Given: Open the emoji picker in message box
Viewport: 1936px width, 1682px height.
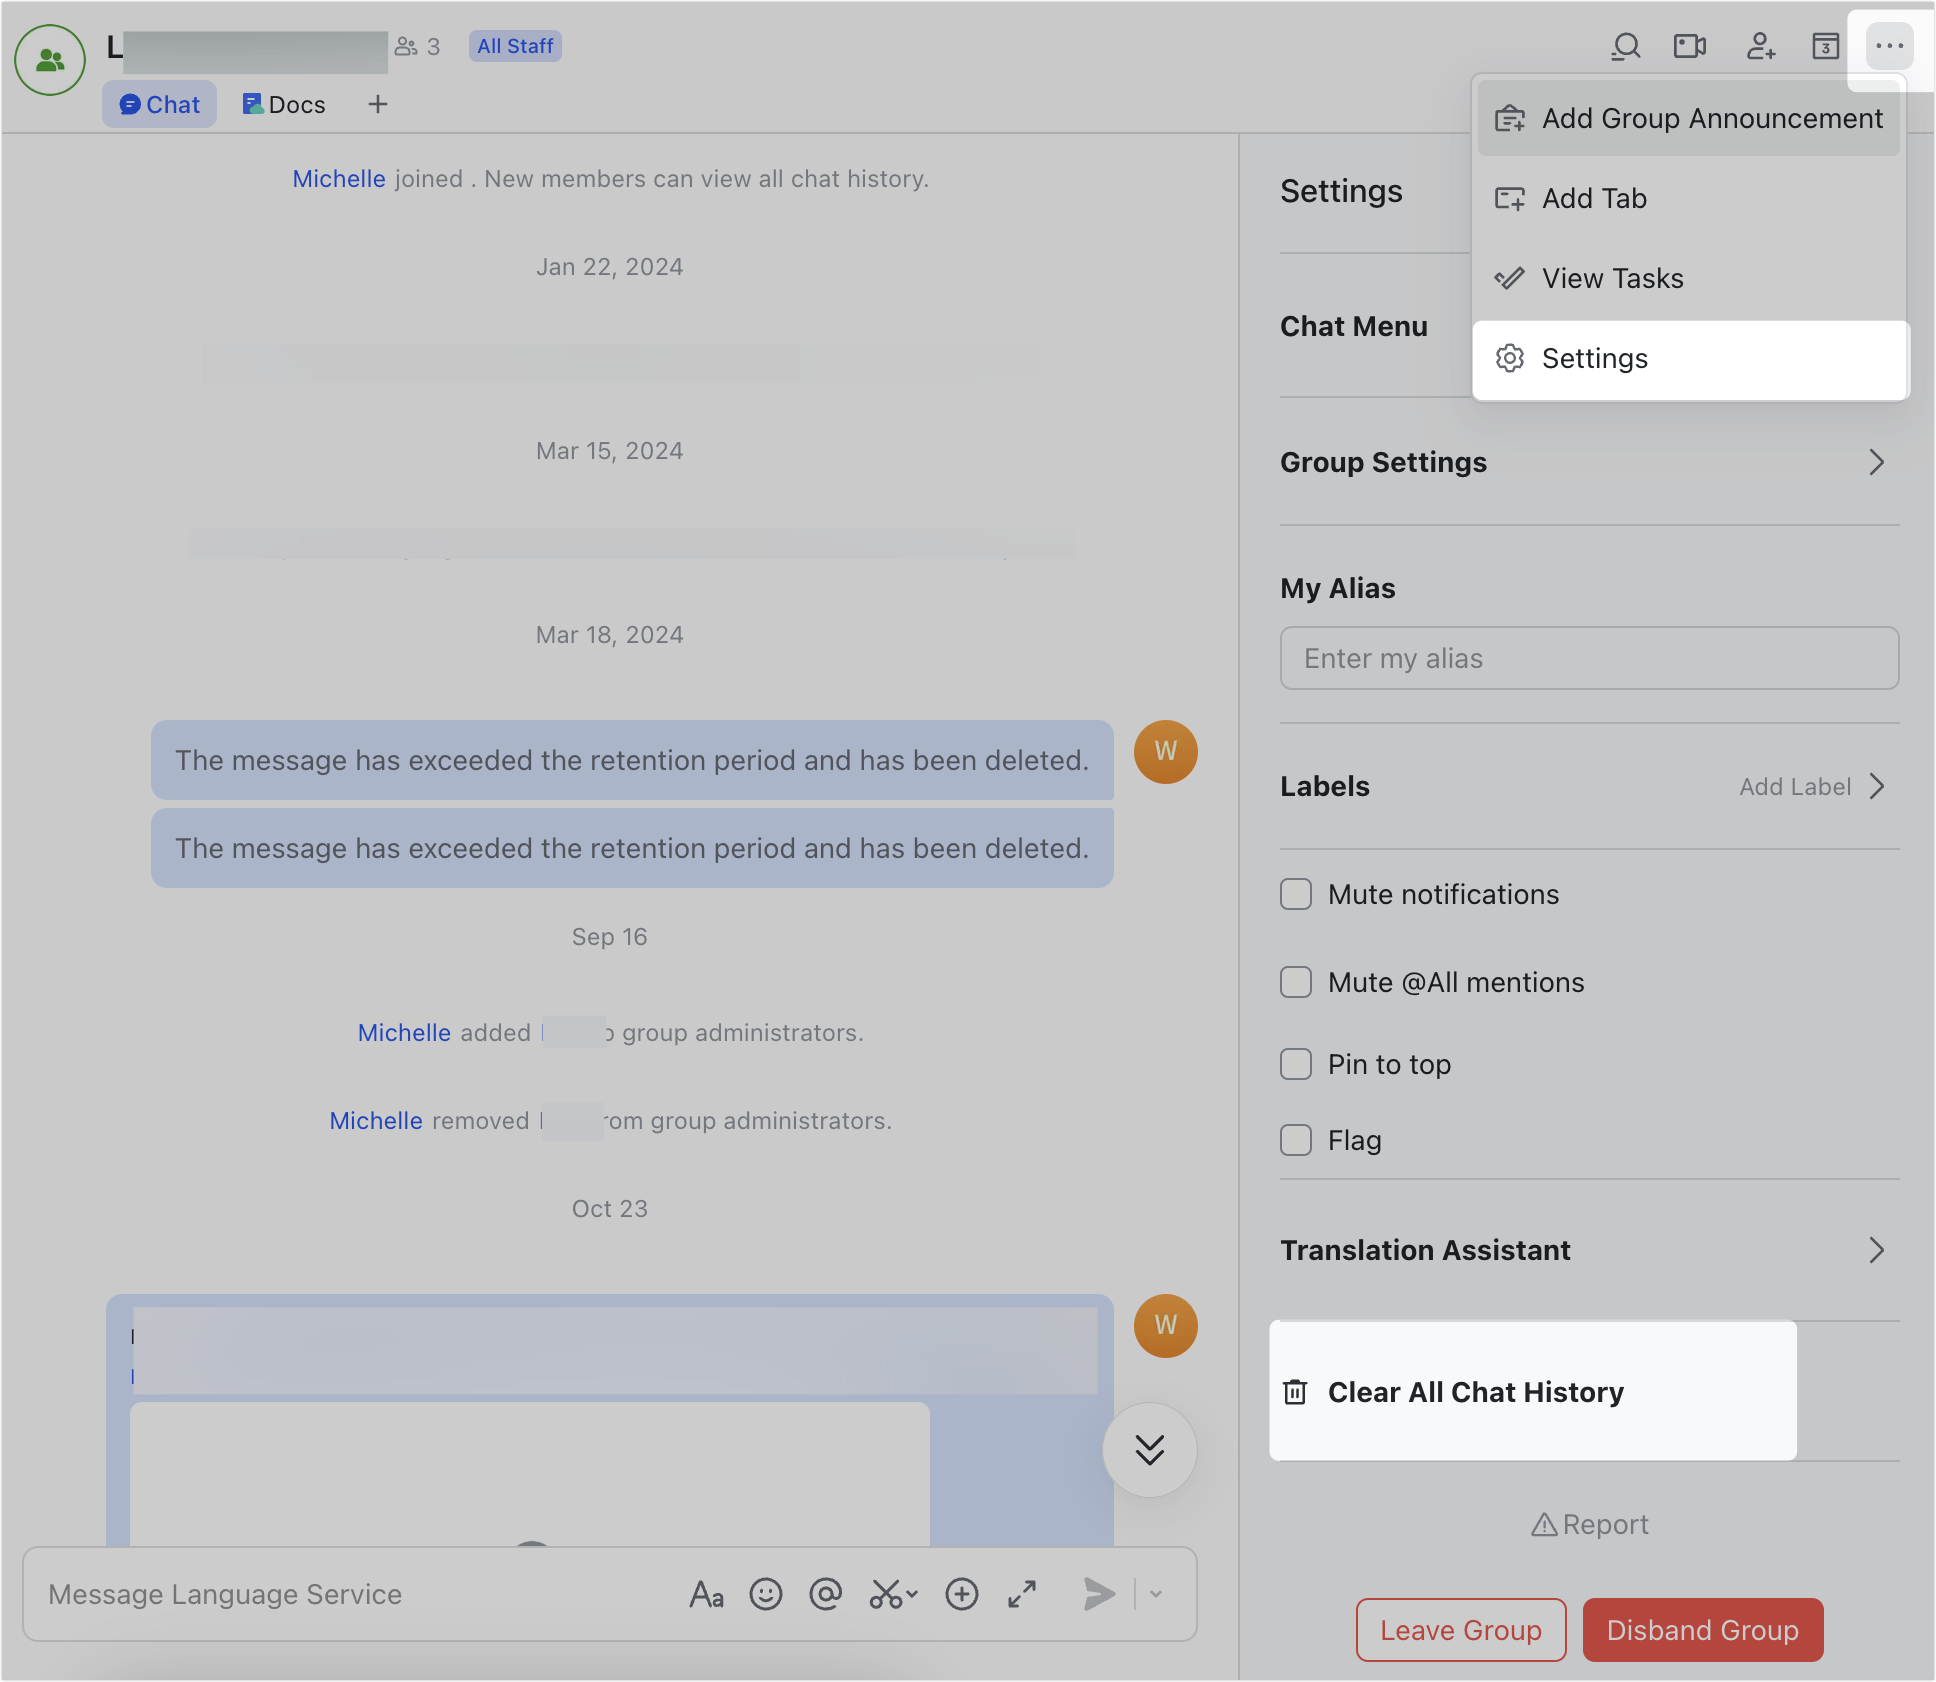Looking at the screenshot, I should (x=766, y=1594).
